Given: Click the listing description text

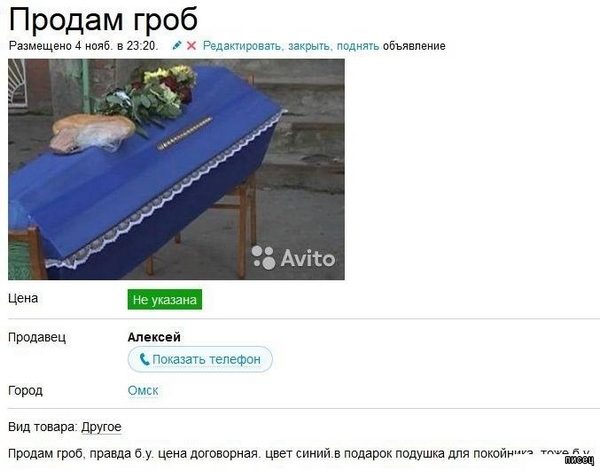Looking at the screenshot, I should coord(299,454).
